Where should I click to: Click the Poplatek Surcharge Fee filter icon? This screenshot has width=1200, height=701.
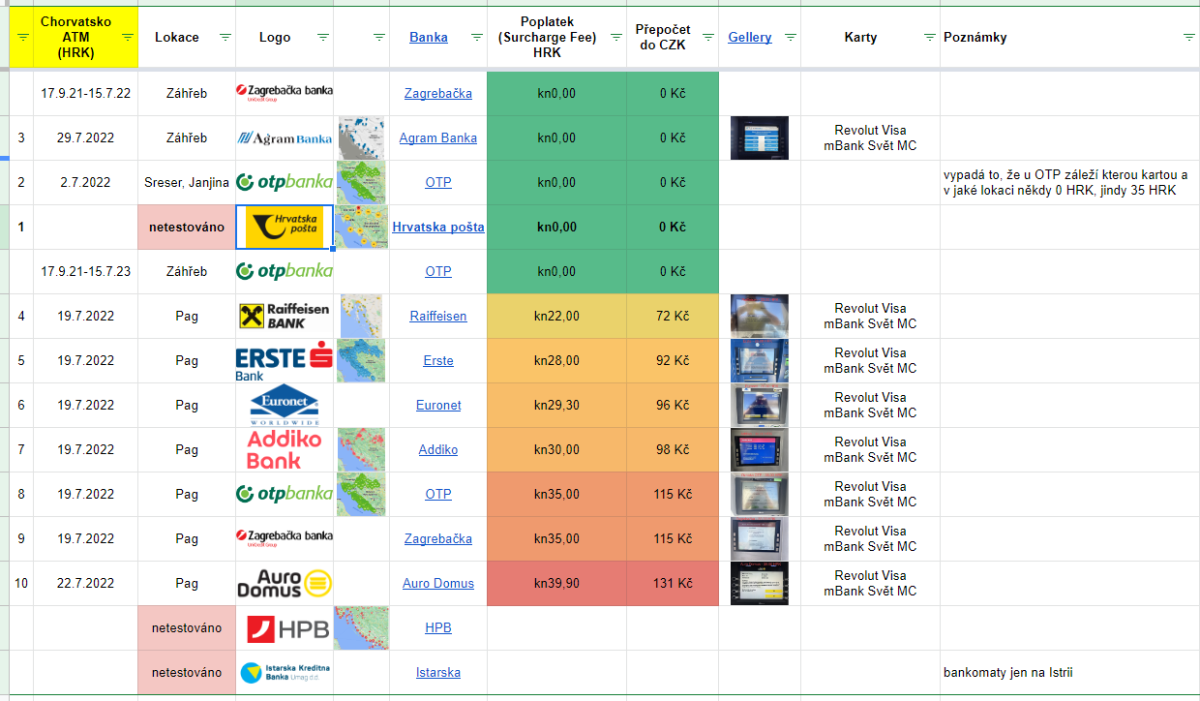(x=615, y=38)
